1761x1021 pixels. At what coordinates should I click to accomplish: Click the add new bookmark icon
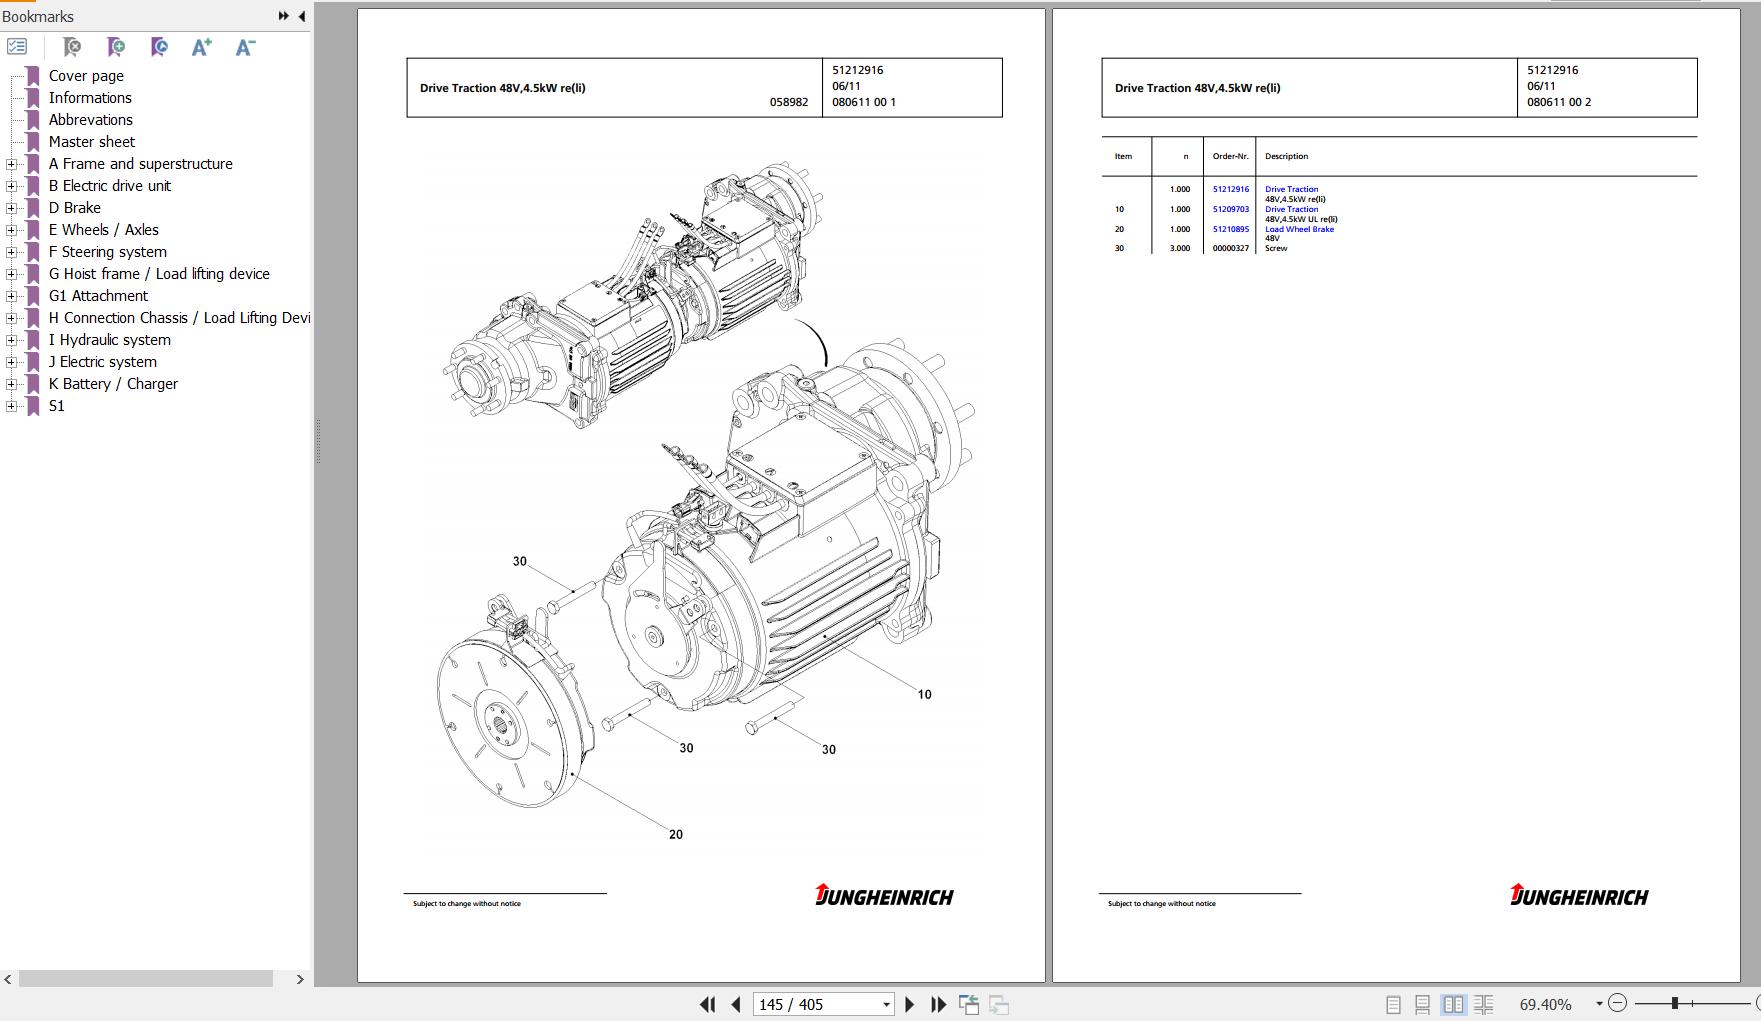point(116,47)
